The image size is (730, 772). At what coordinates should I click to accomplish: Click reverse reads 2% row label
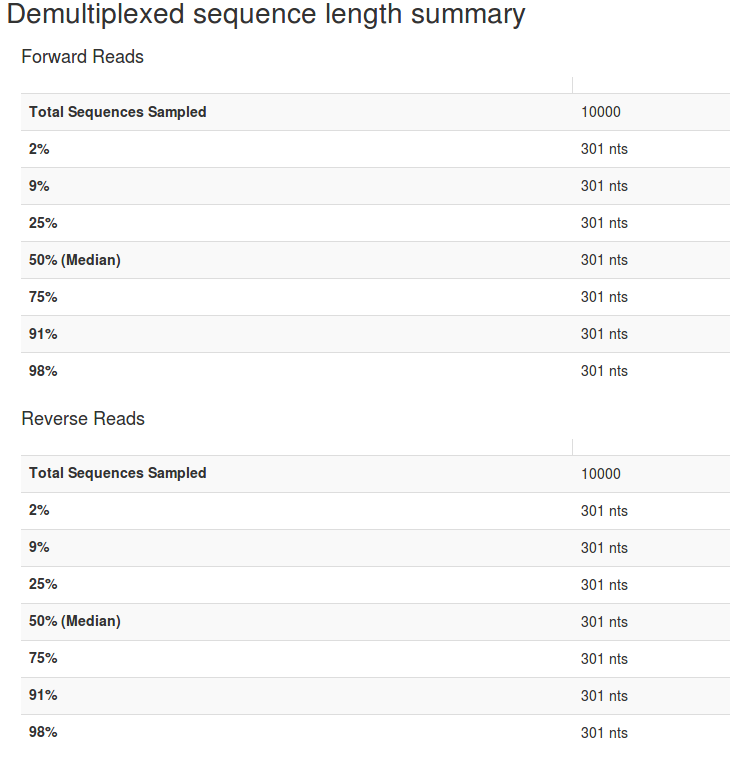tap(39, 510)
